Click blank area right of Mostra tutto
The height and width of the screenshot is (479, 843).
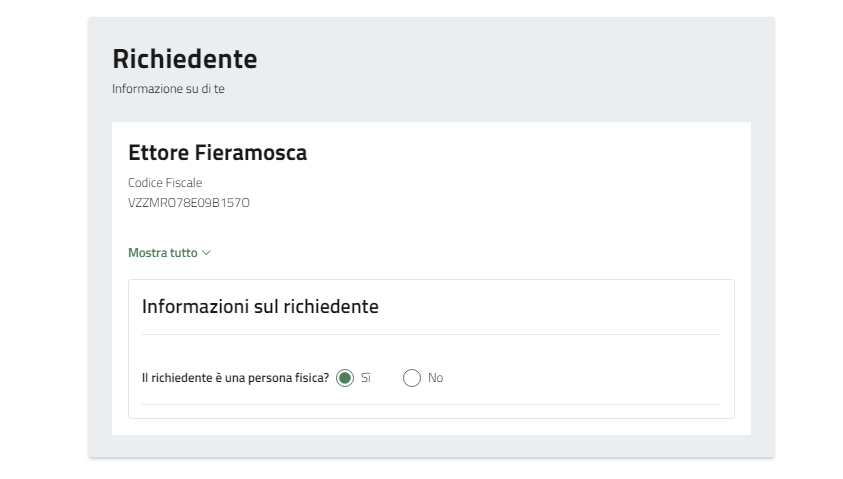pyautogui.click(x=450, y=253)
